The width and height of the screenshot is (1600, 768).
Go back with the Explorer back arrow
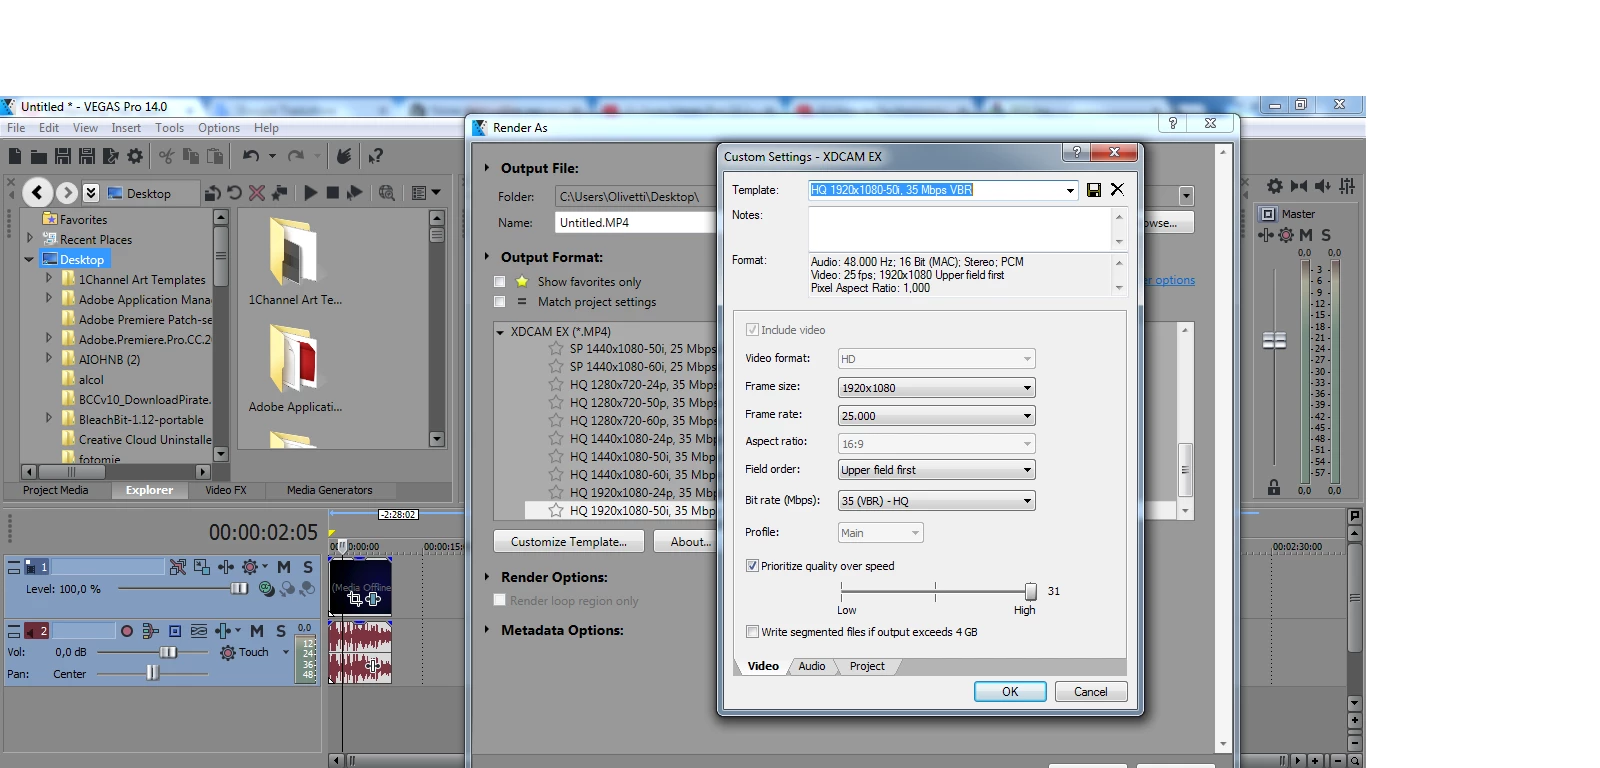click(37, 193)
